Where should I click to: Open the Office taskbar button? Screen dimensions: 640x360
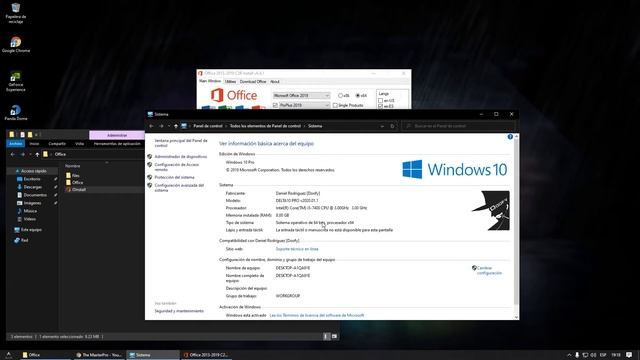pos(45,355)
